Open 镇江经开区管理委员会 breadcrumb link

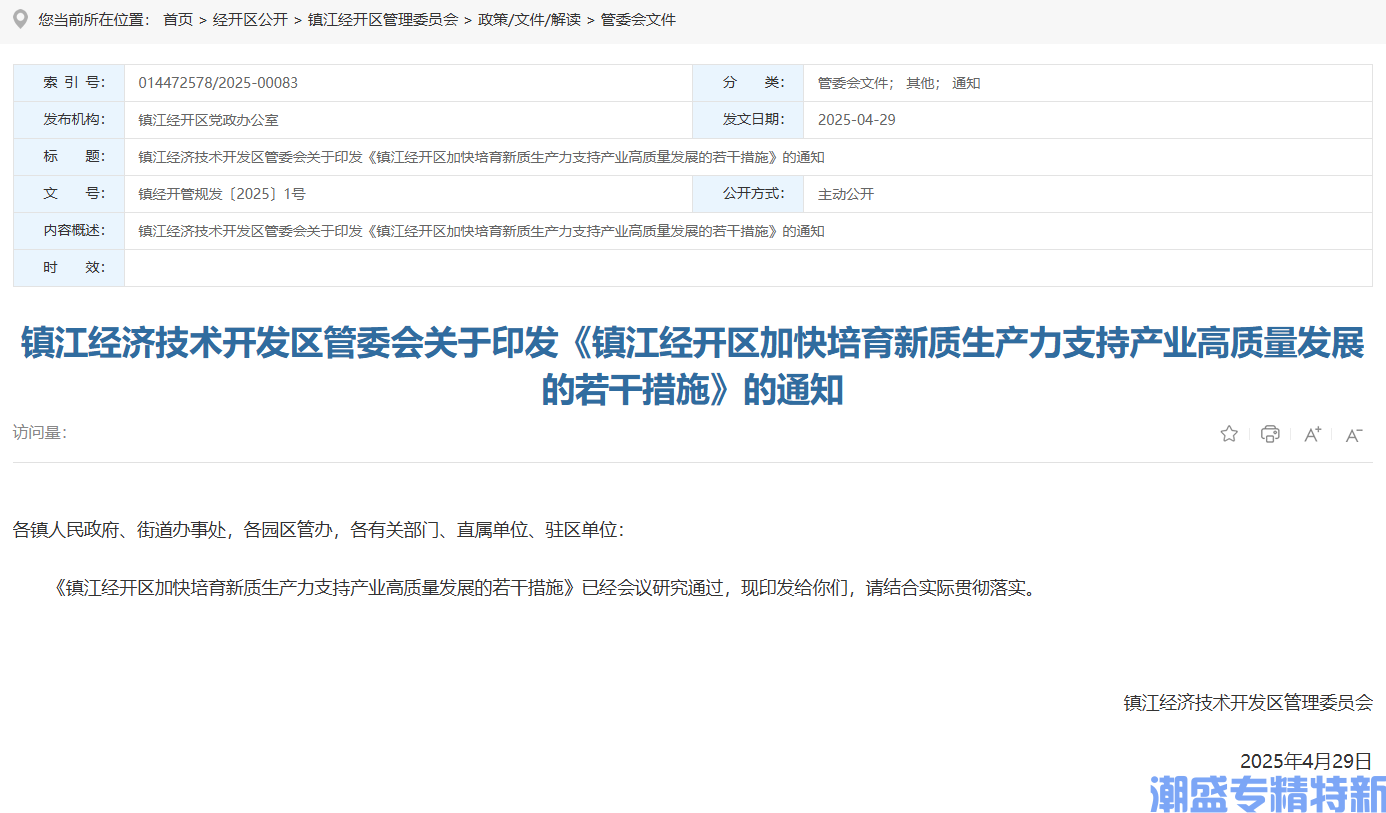click(383, 19)
